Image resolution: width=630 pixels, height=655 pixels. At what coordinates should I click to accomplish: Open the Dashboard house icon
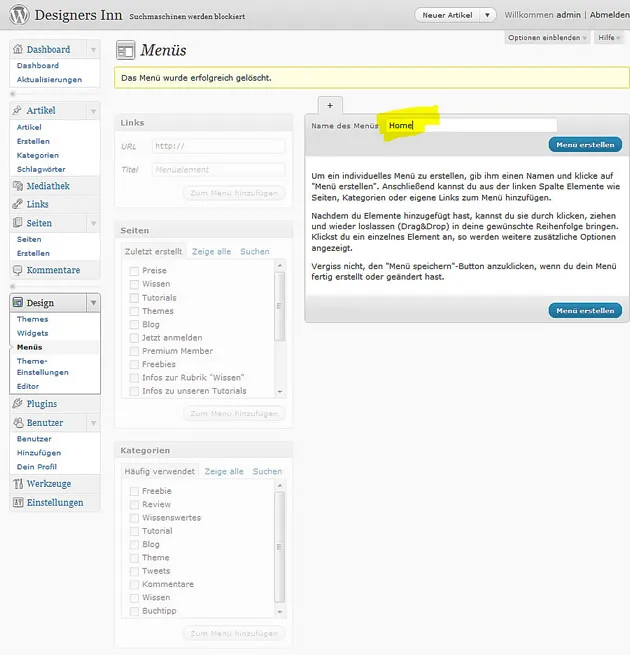(x=18, y=49)
